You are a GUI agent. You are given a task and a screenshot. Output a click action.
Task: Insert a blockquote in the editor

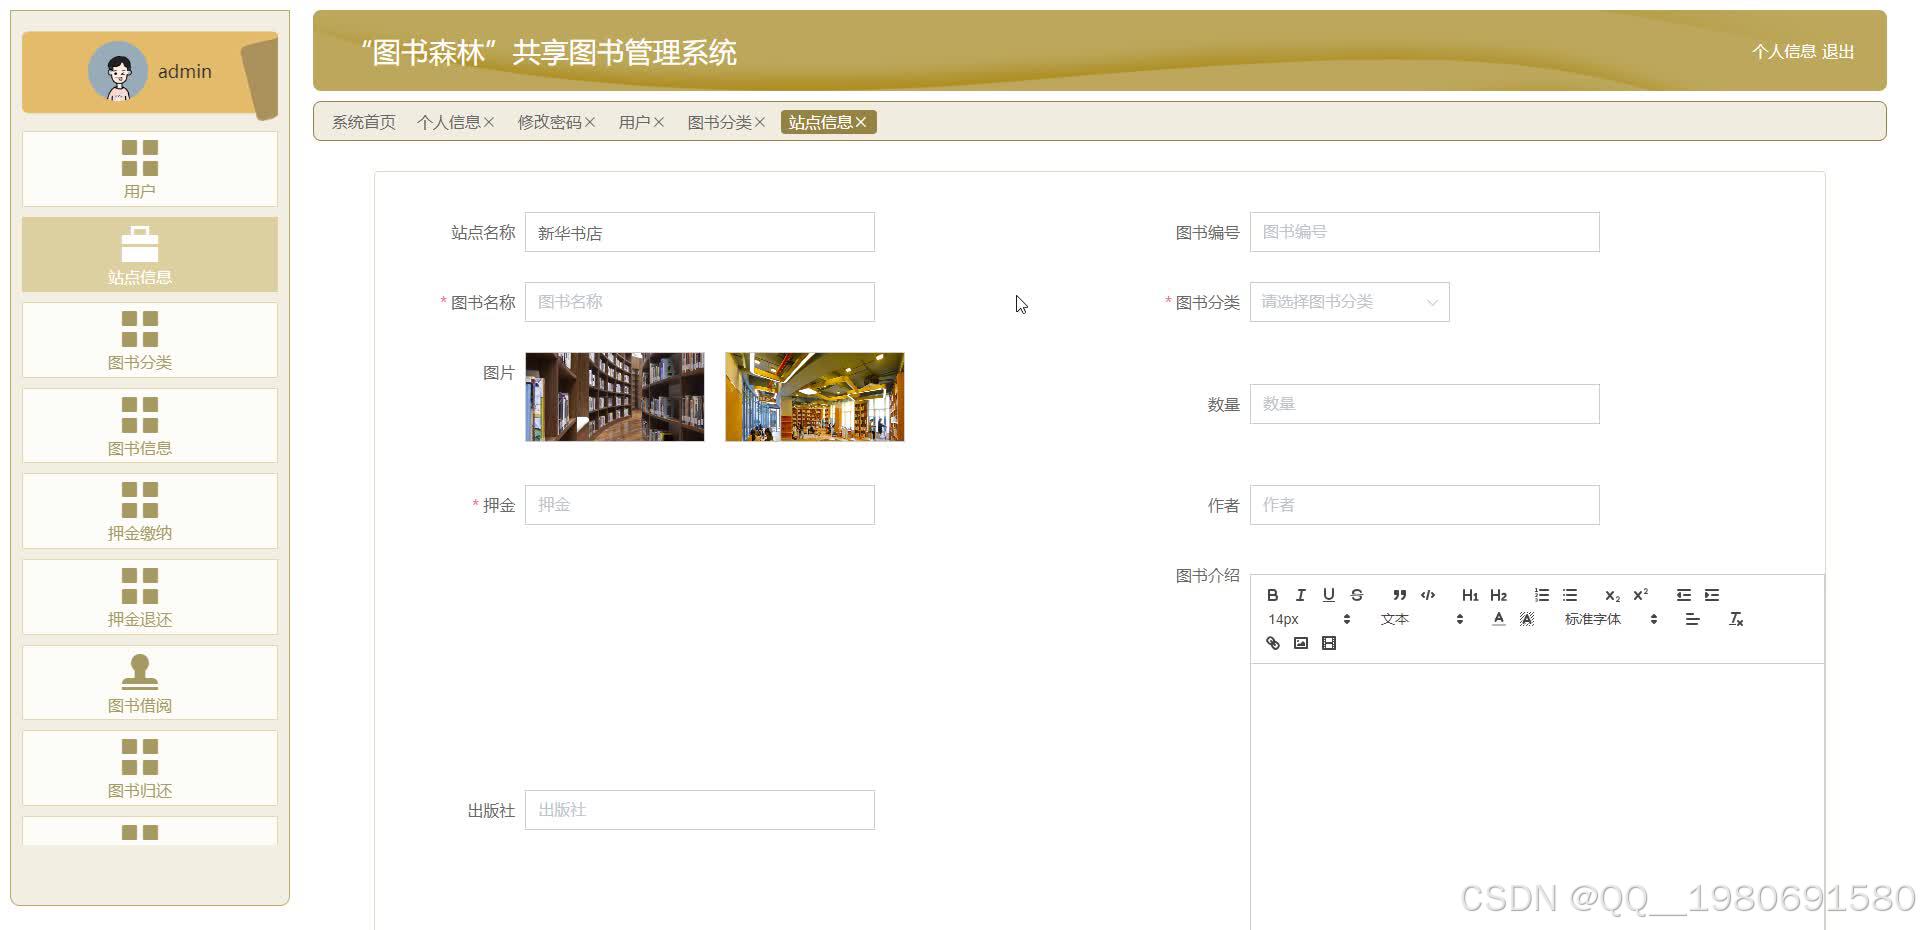pos(1399,595)
